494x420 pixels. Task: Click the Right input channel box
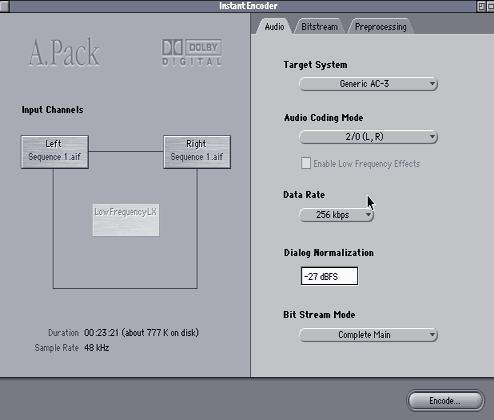pyautogui.click(x=197, y=152)
